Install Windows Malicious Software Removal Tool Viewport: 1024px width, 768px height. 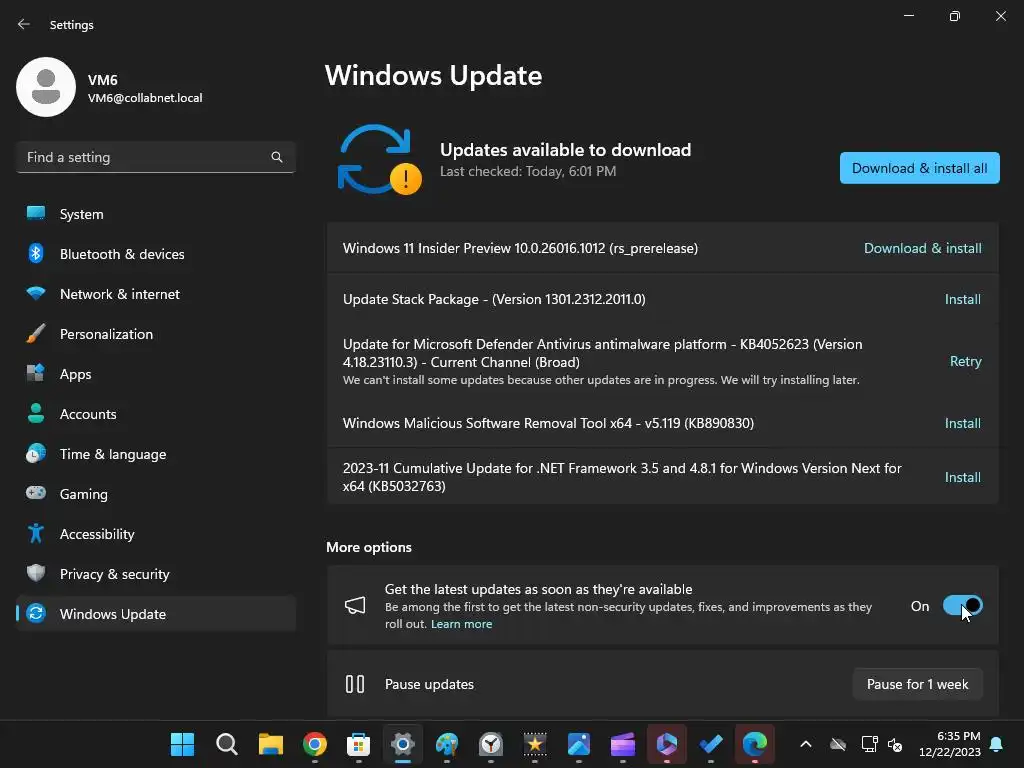963,423
